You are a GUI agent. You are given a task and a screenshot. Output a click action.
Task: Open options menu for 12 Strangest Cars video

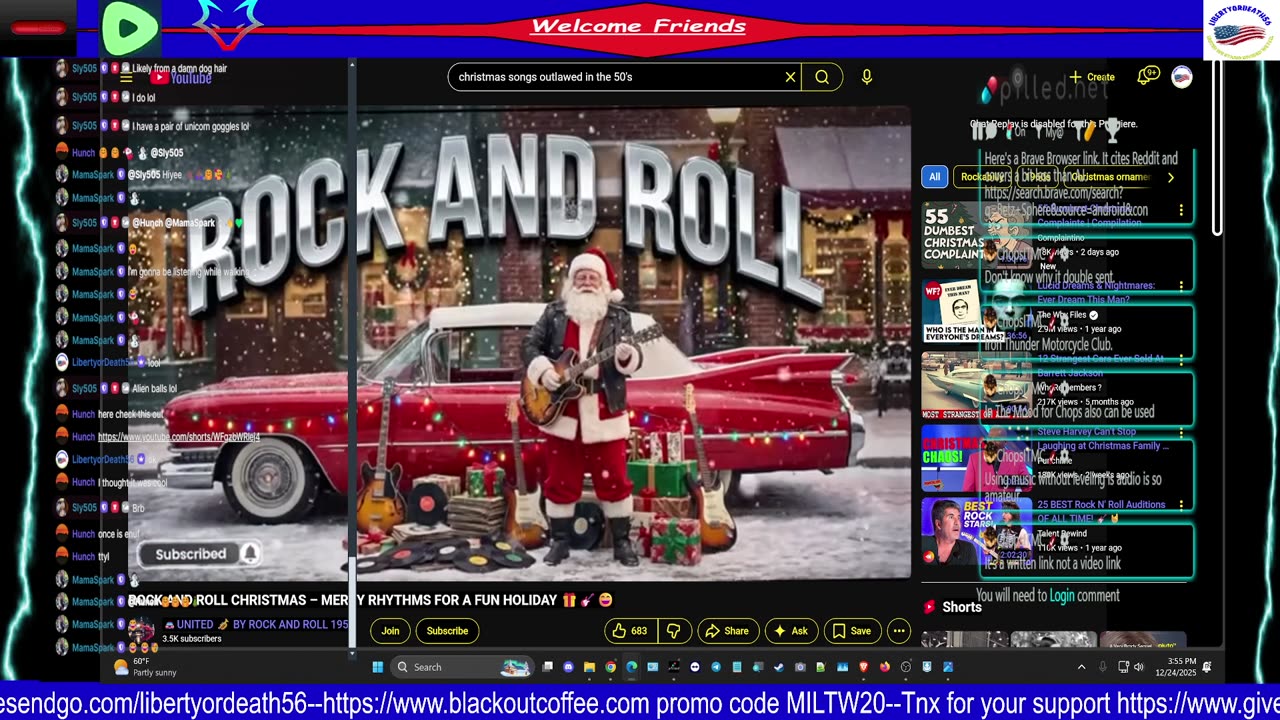click(1181, 359)
